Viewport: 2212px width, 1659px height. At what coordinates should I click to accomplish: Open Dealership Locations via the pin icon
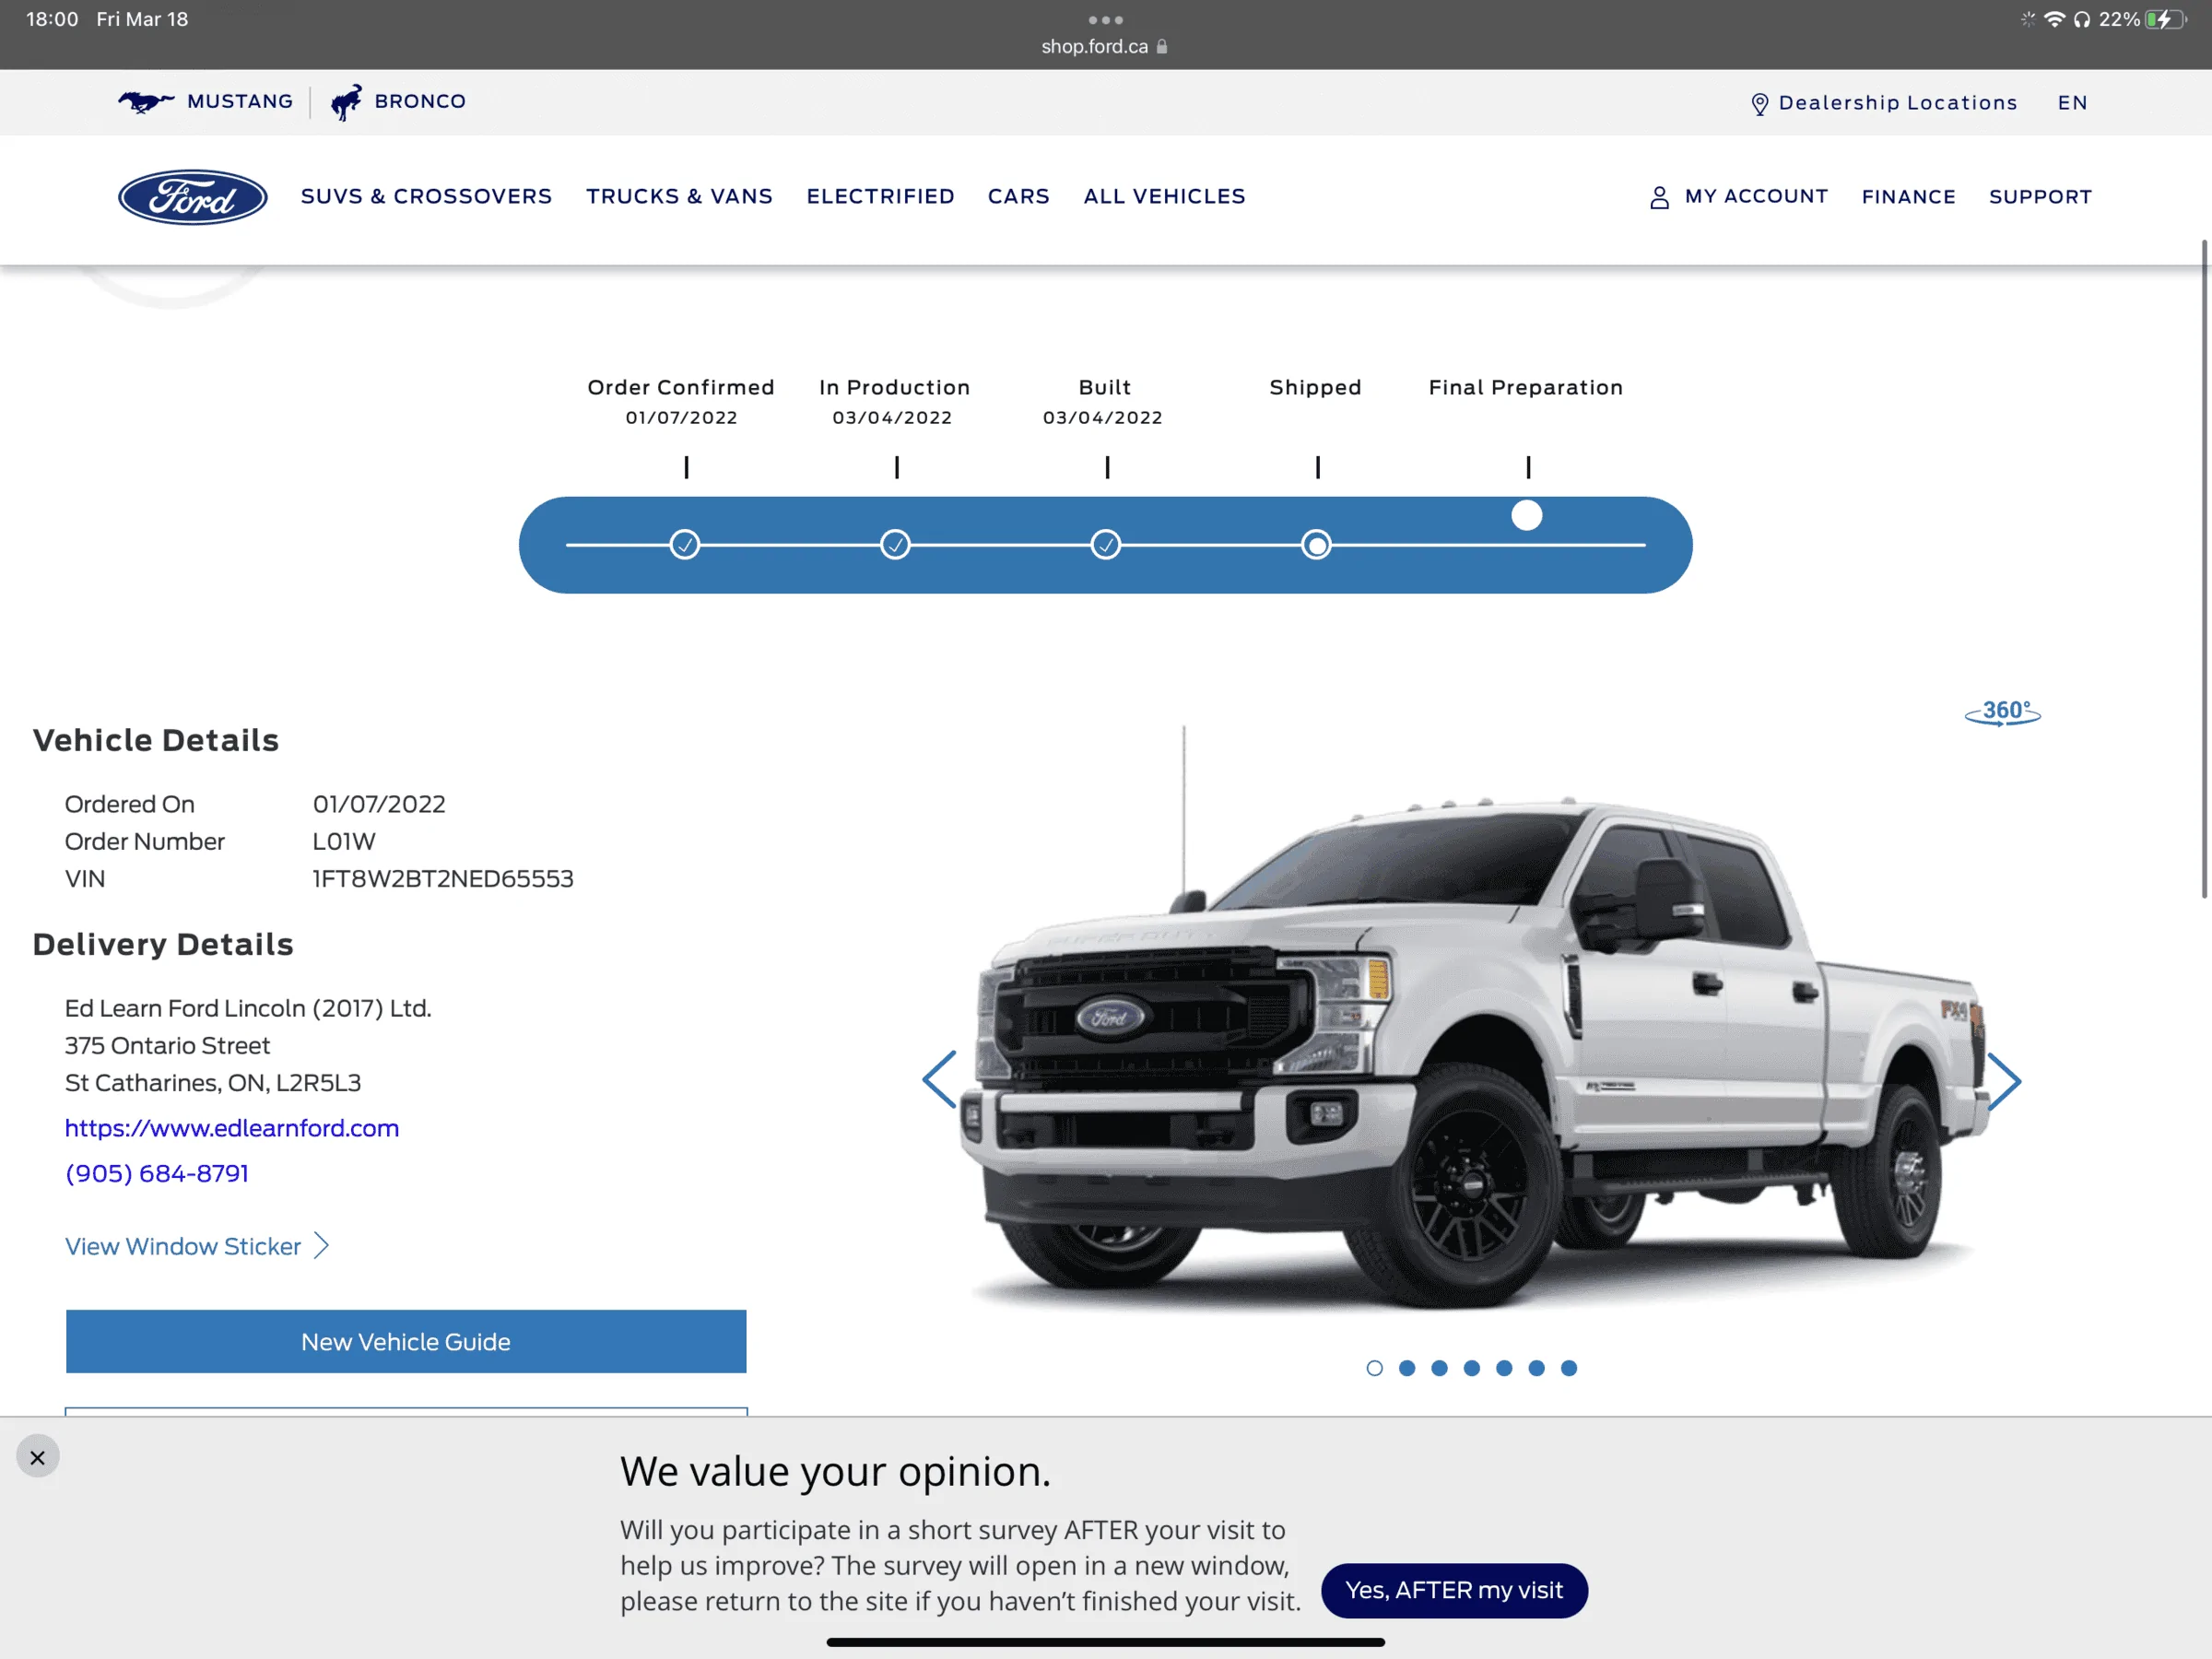click(1760, 102)
